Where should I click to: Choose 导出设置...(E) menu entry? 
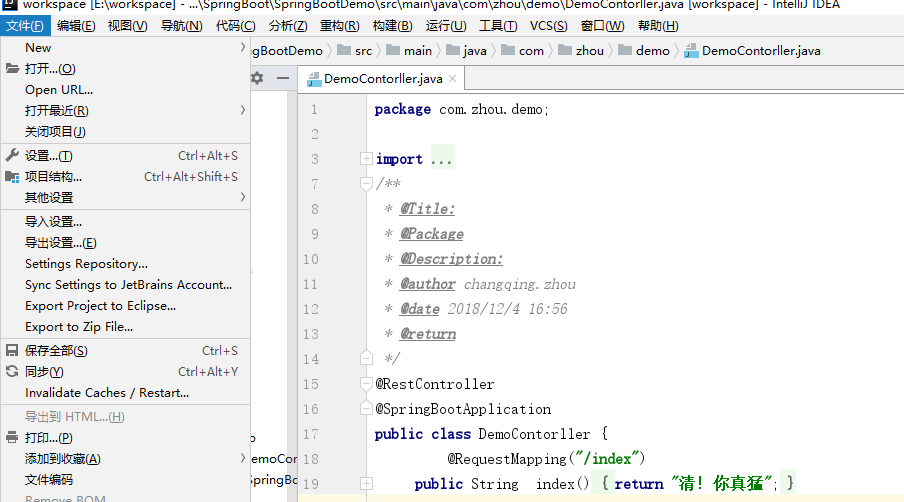[x=126, y=243]
